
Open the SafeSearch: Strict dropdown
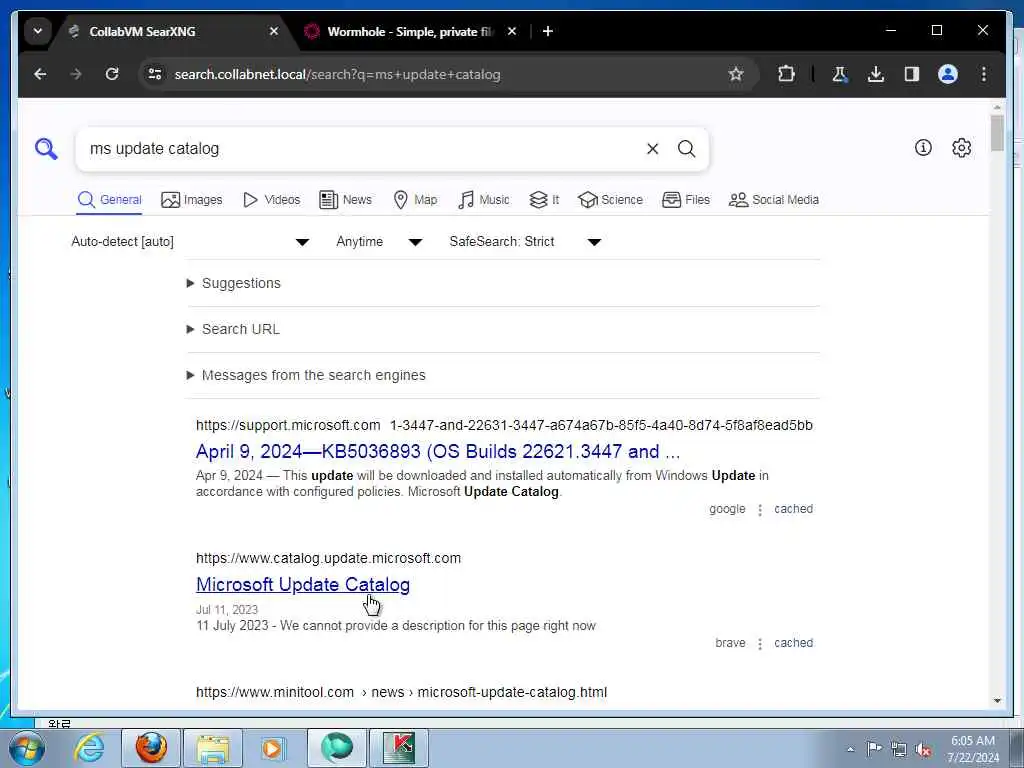(x=525, y=242)
